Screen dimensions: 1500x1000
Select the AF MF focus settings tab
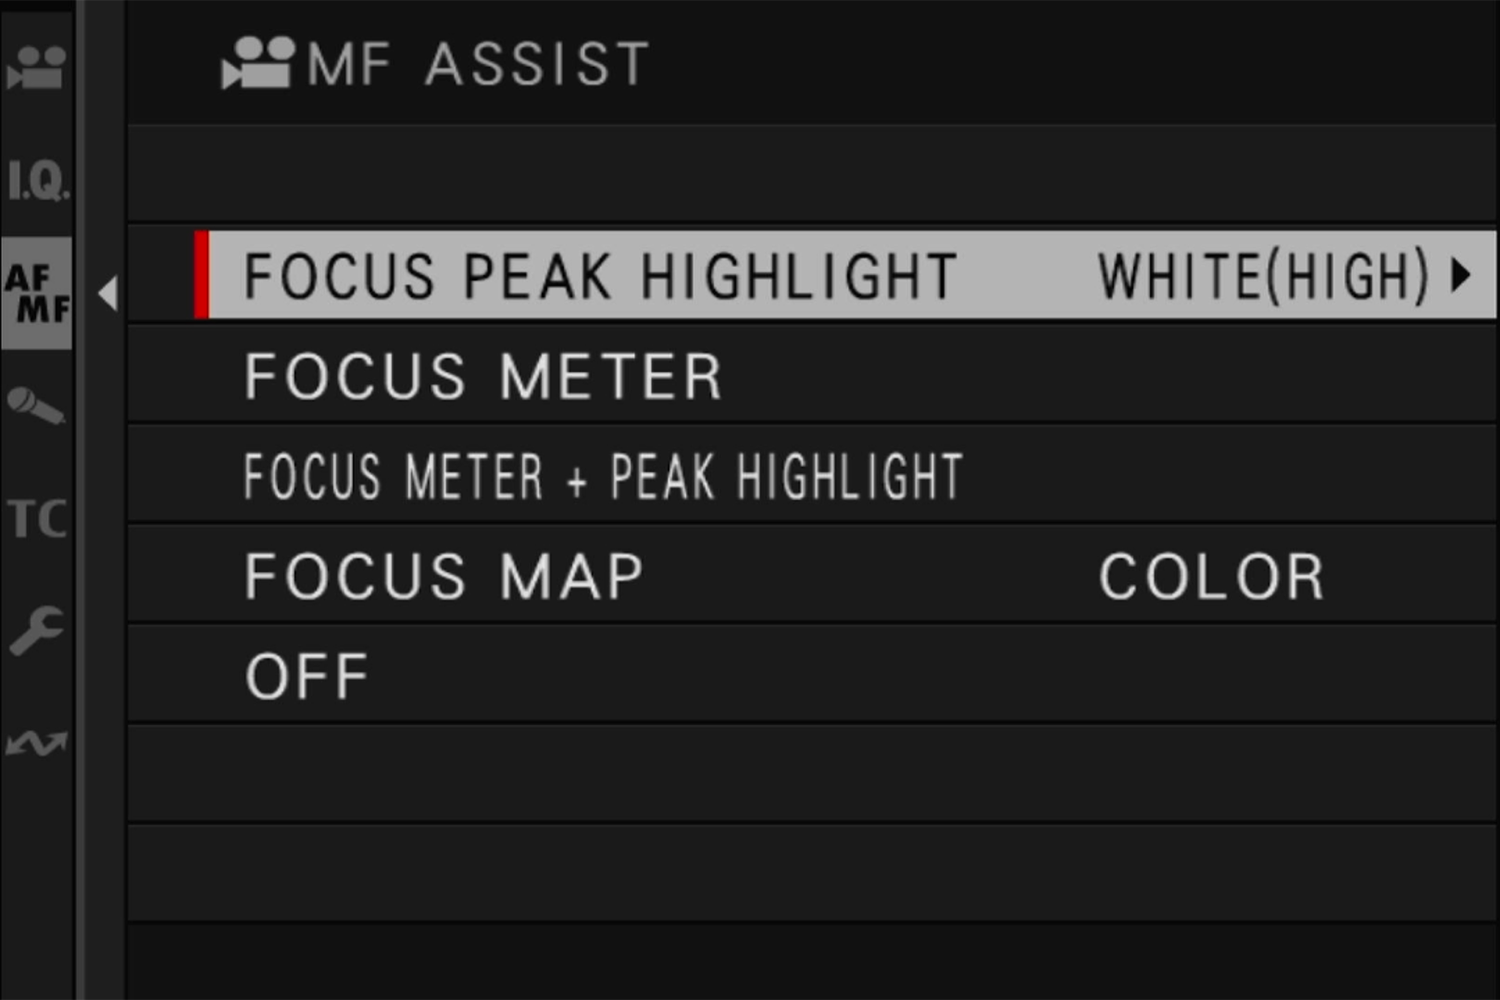pyautogui.click(x=37, y=293)
